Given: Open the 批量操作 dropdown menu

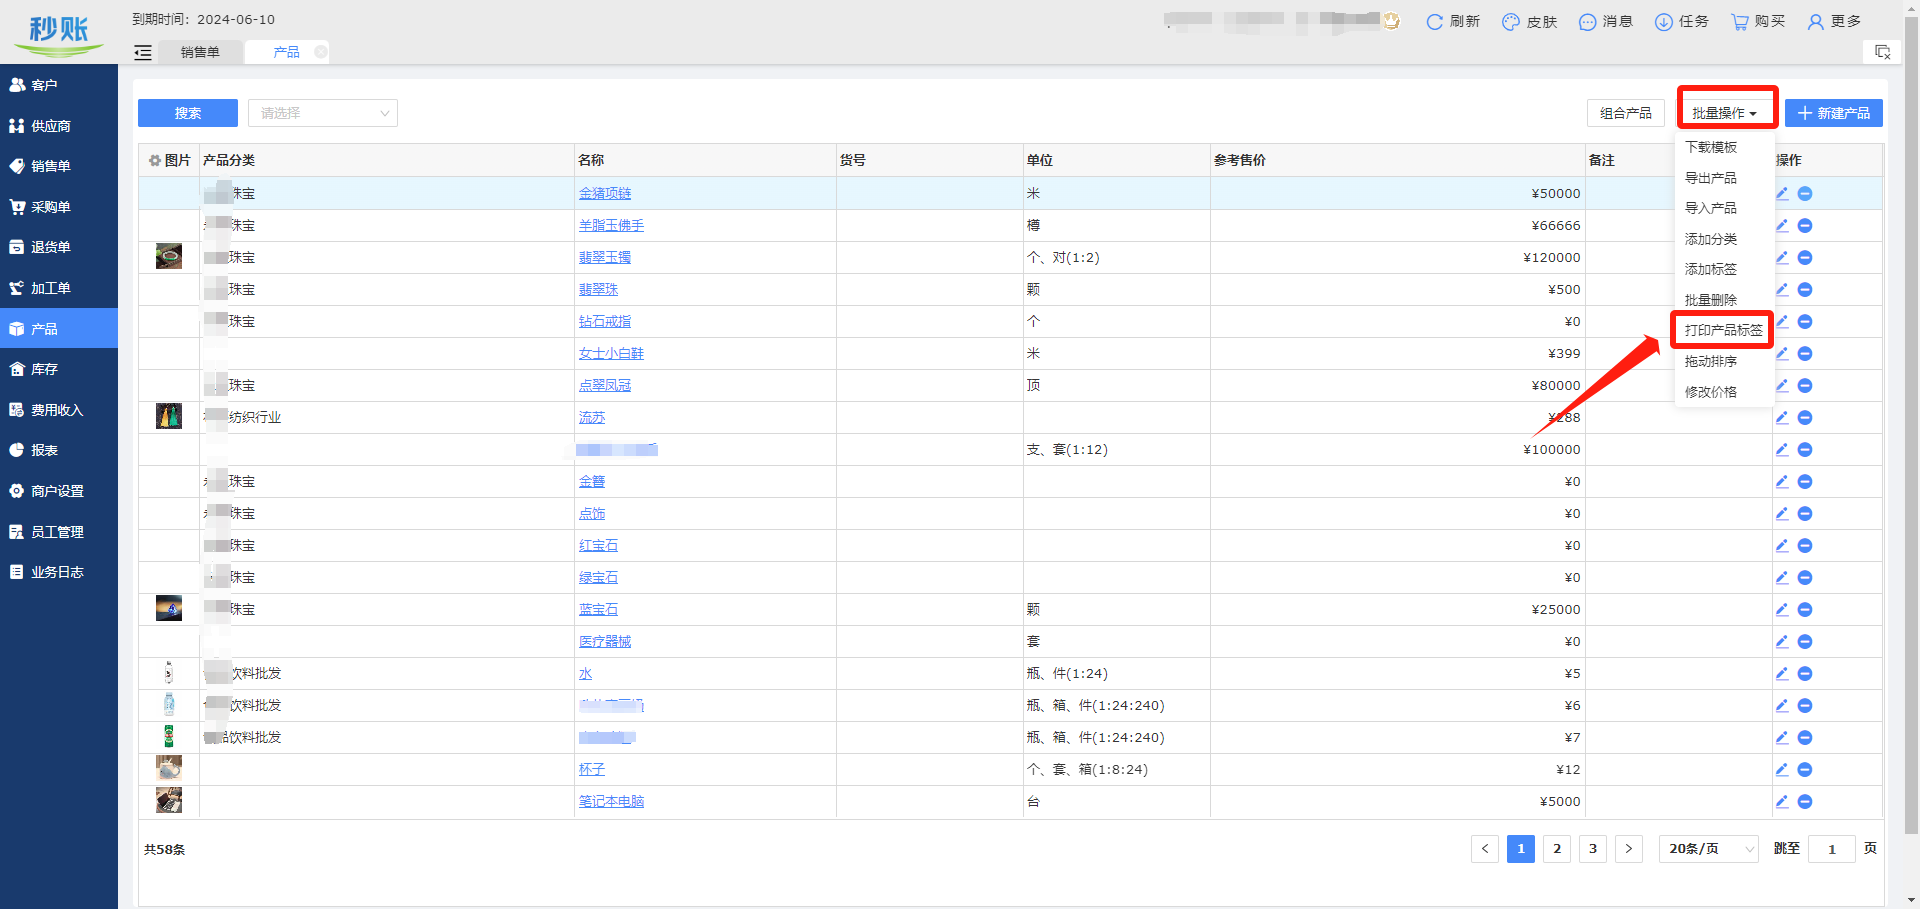Looking at the screenshot, I should tap(1725, 114).
